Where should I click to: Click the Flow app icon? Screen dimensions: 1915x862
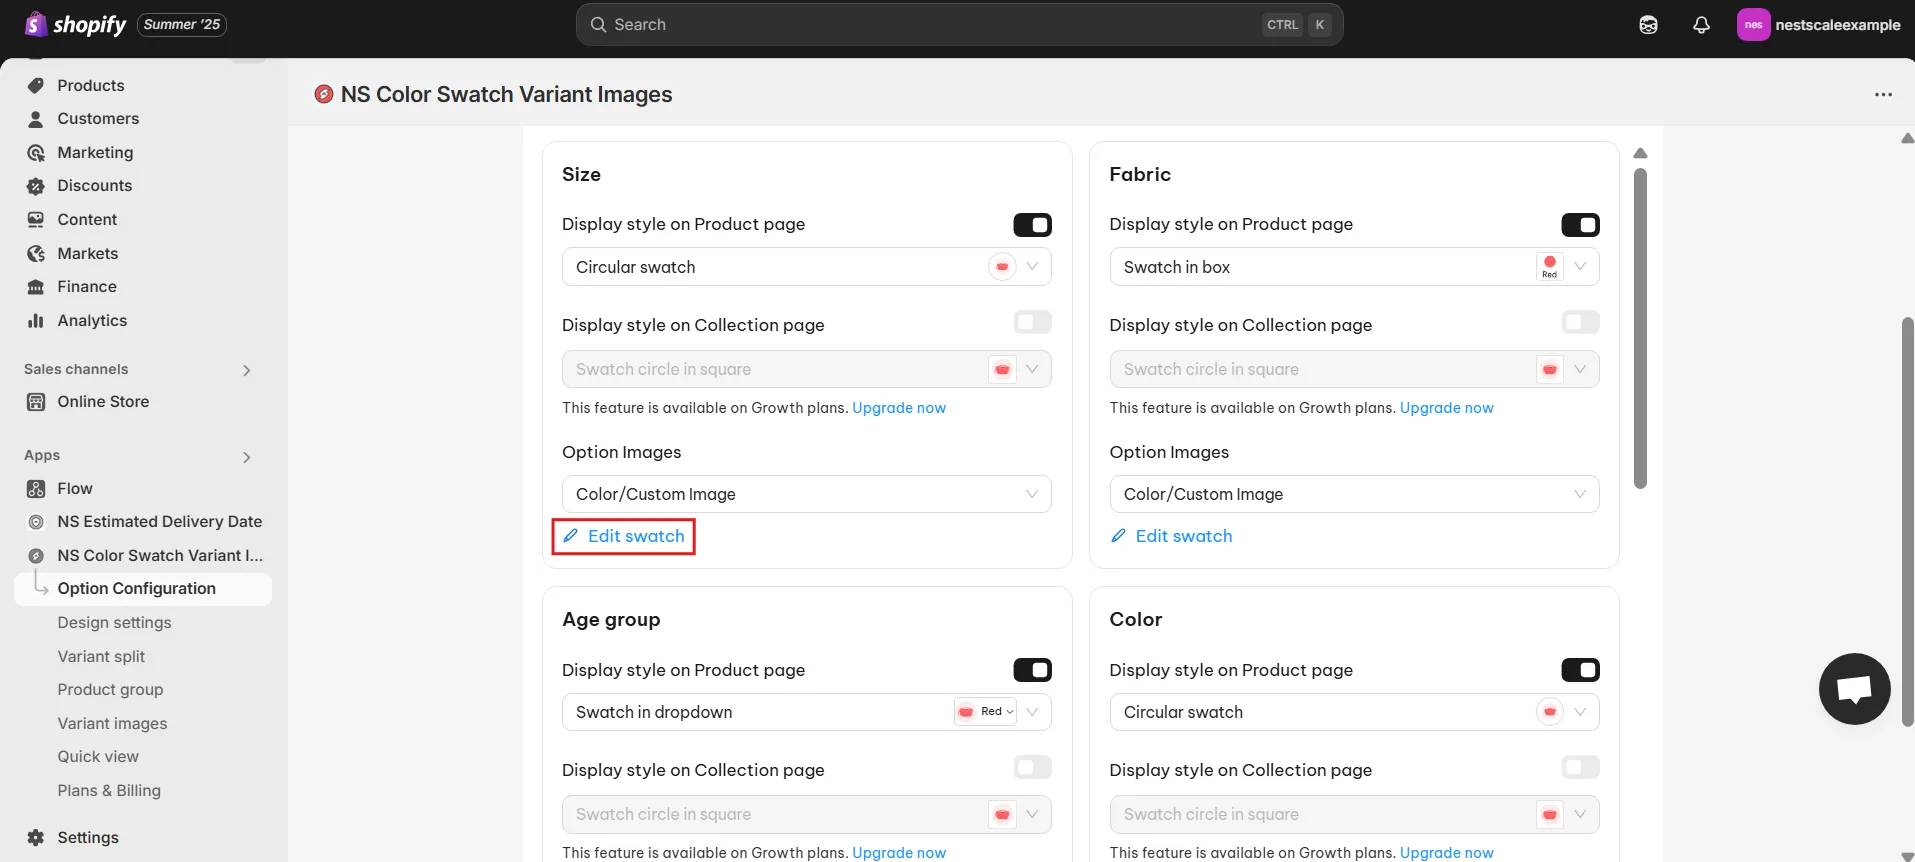click(36, 488)
